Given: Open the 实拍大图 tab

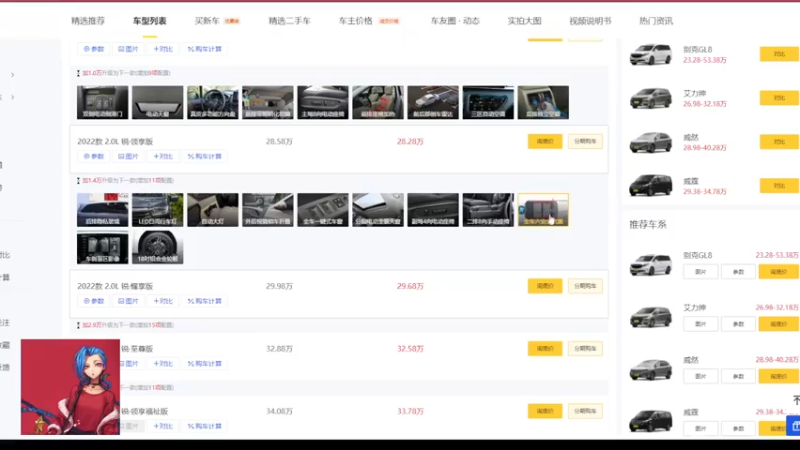Looking at the screenshot, I should pos(524,21).
